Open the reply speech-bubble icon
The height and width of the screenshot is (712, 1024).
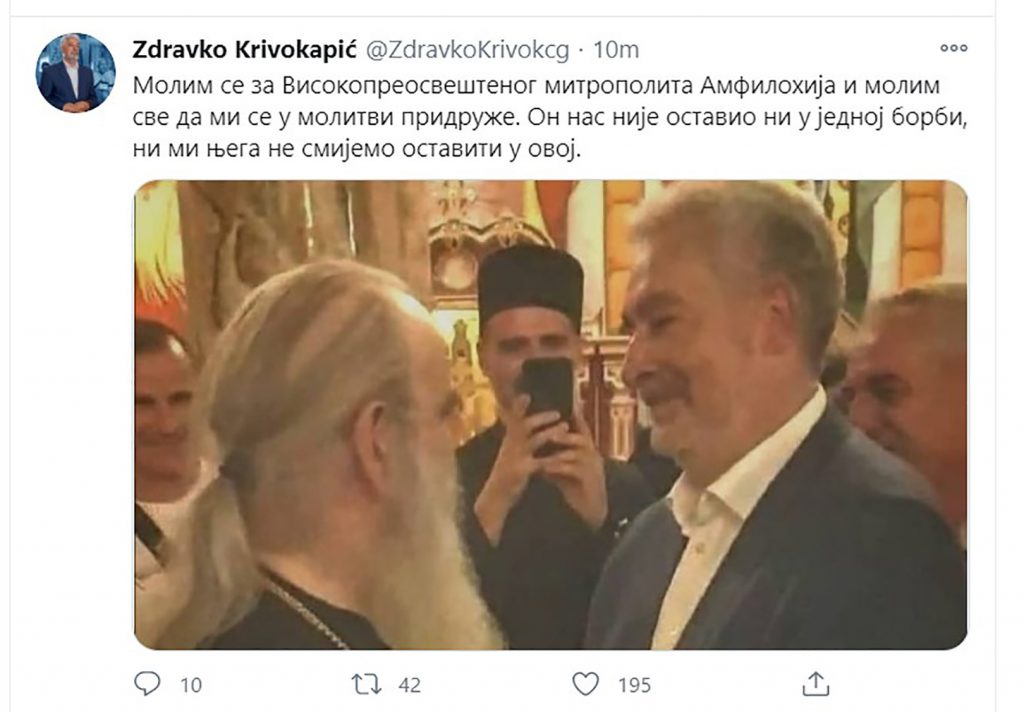[x=147, y=684]
